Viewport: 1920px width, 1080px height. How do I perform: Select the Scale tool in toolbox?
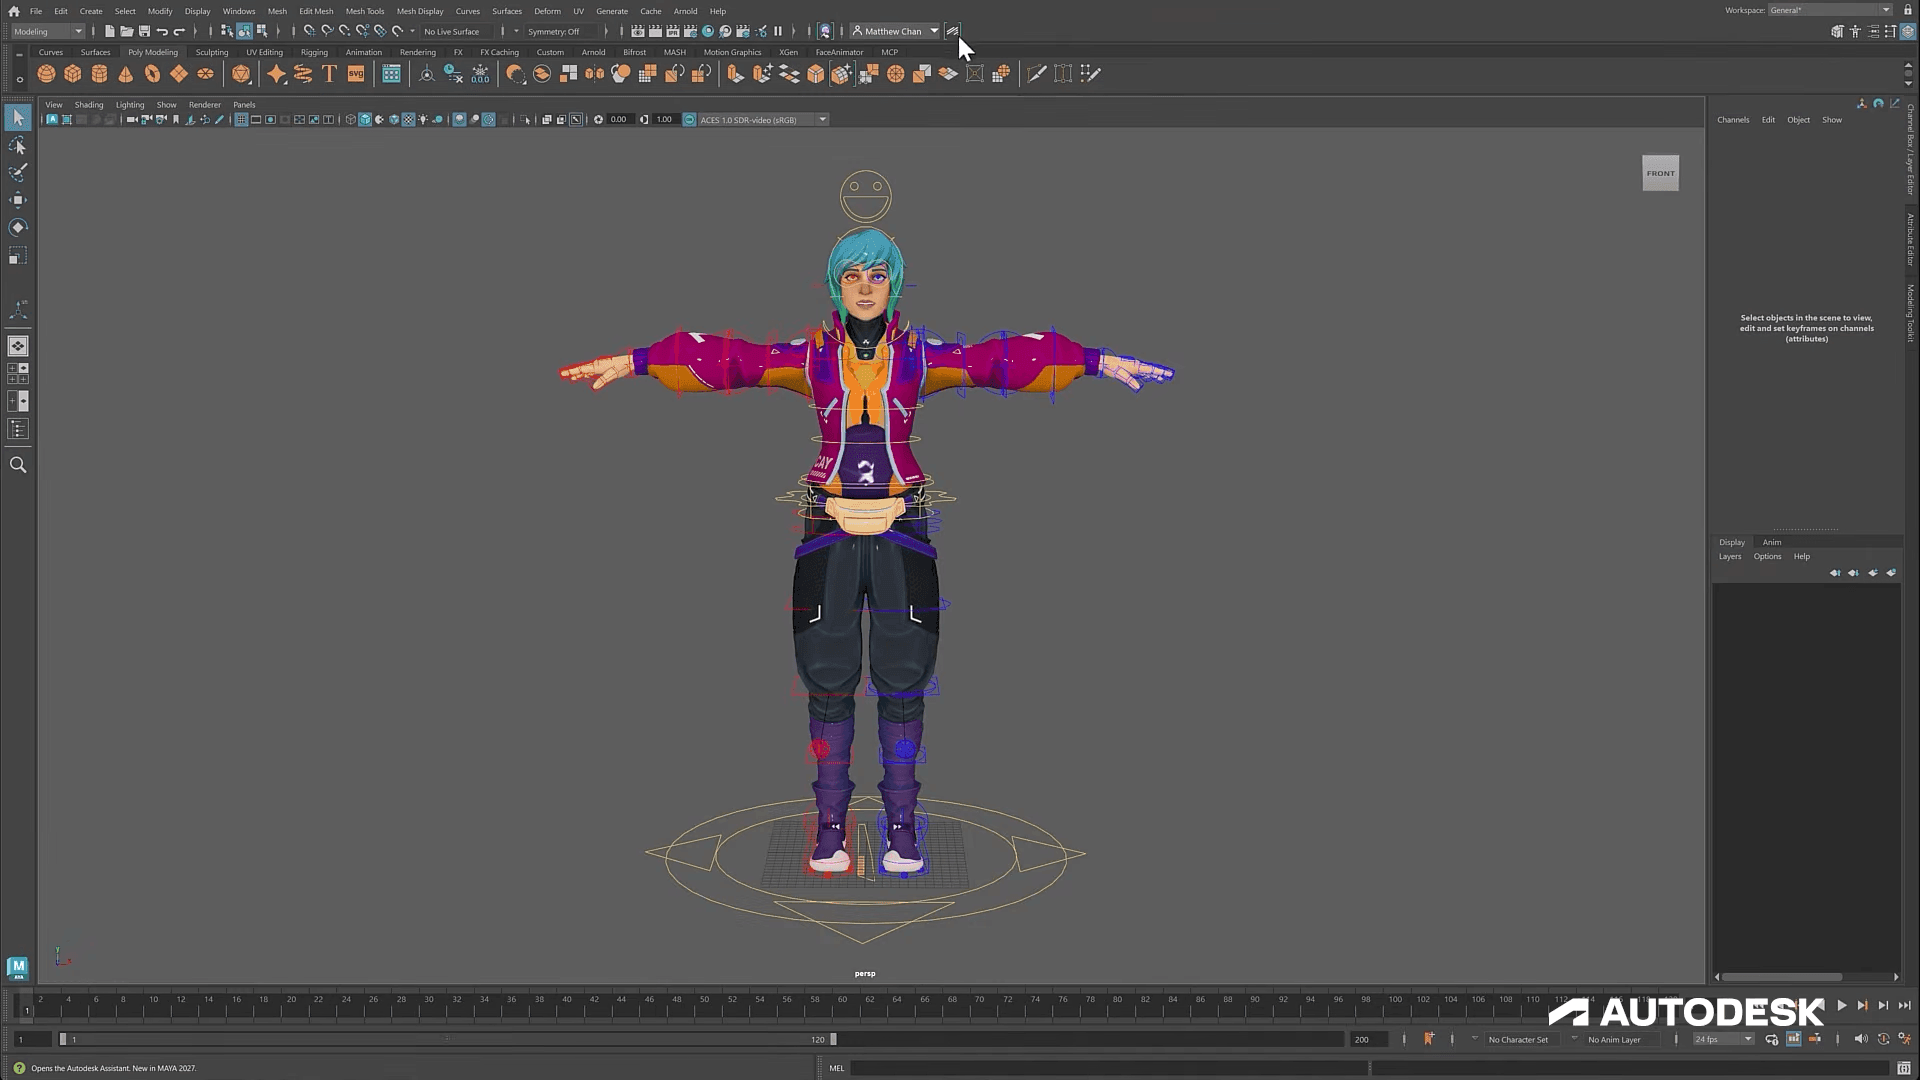[18, 256]
